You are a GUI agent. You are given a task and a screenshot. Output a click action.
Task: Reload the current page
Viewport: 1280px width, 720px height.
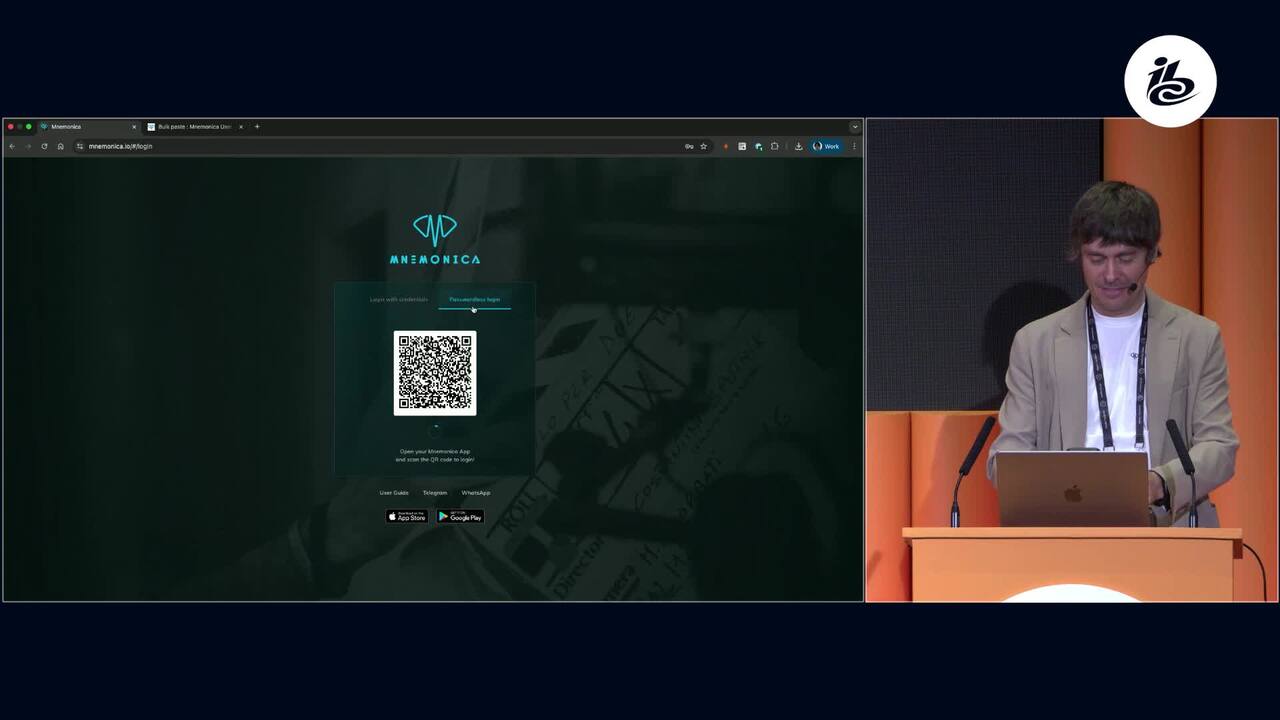[44, 146]
